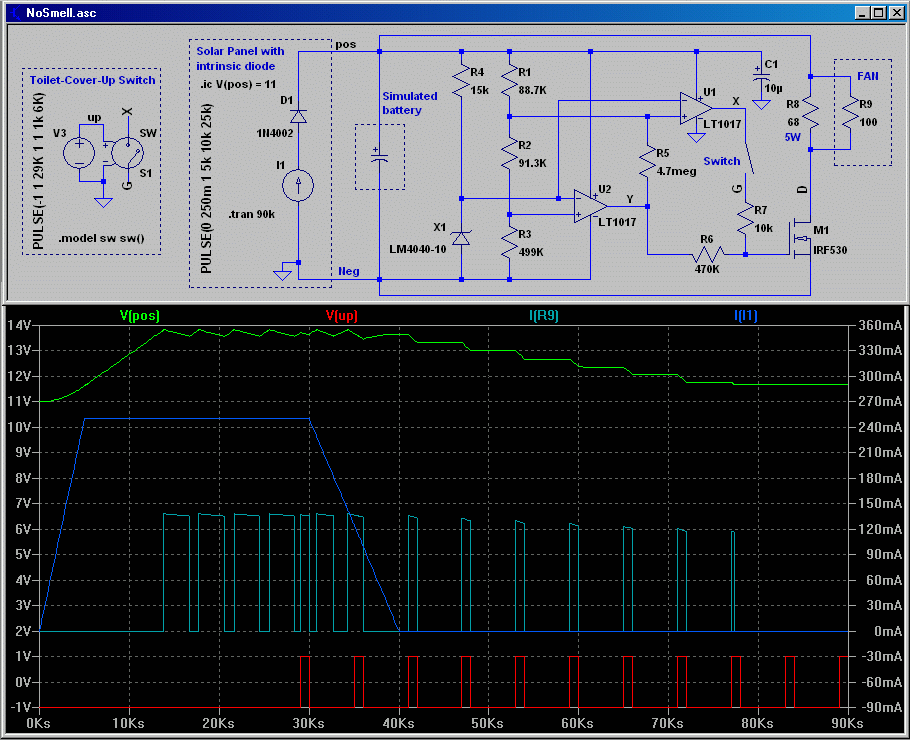Click the IRF530 part label
The width and height of the screenshot is (910, 740).
(830, 250)
